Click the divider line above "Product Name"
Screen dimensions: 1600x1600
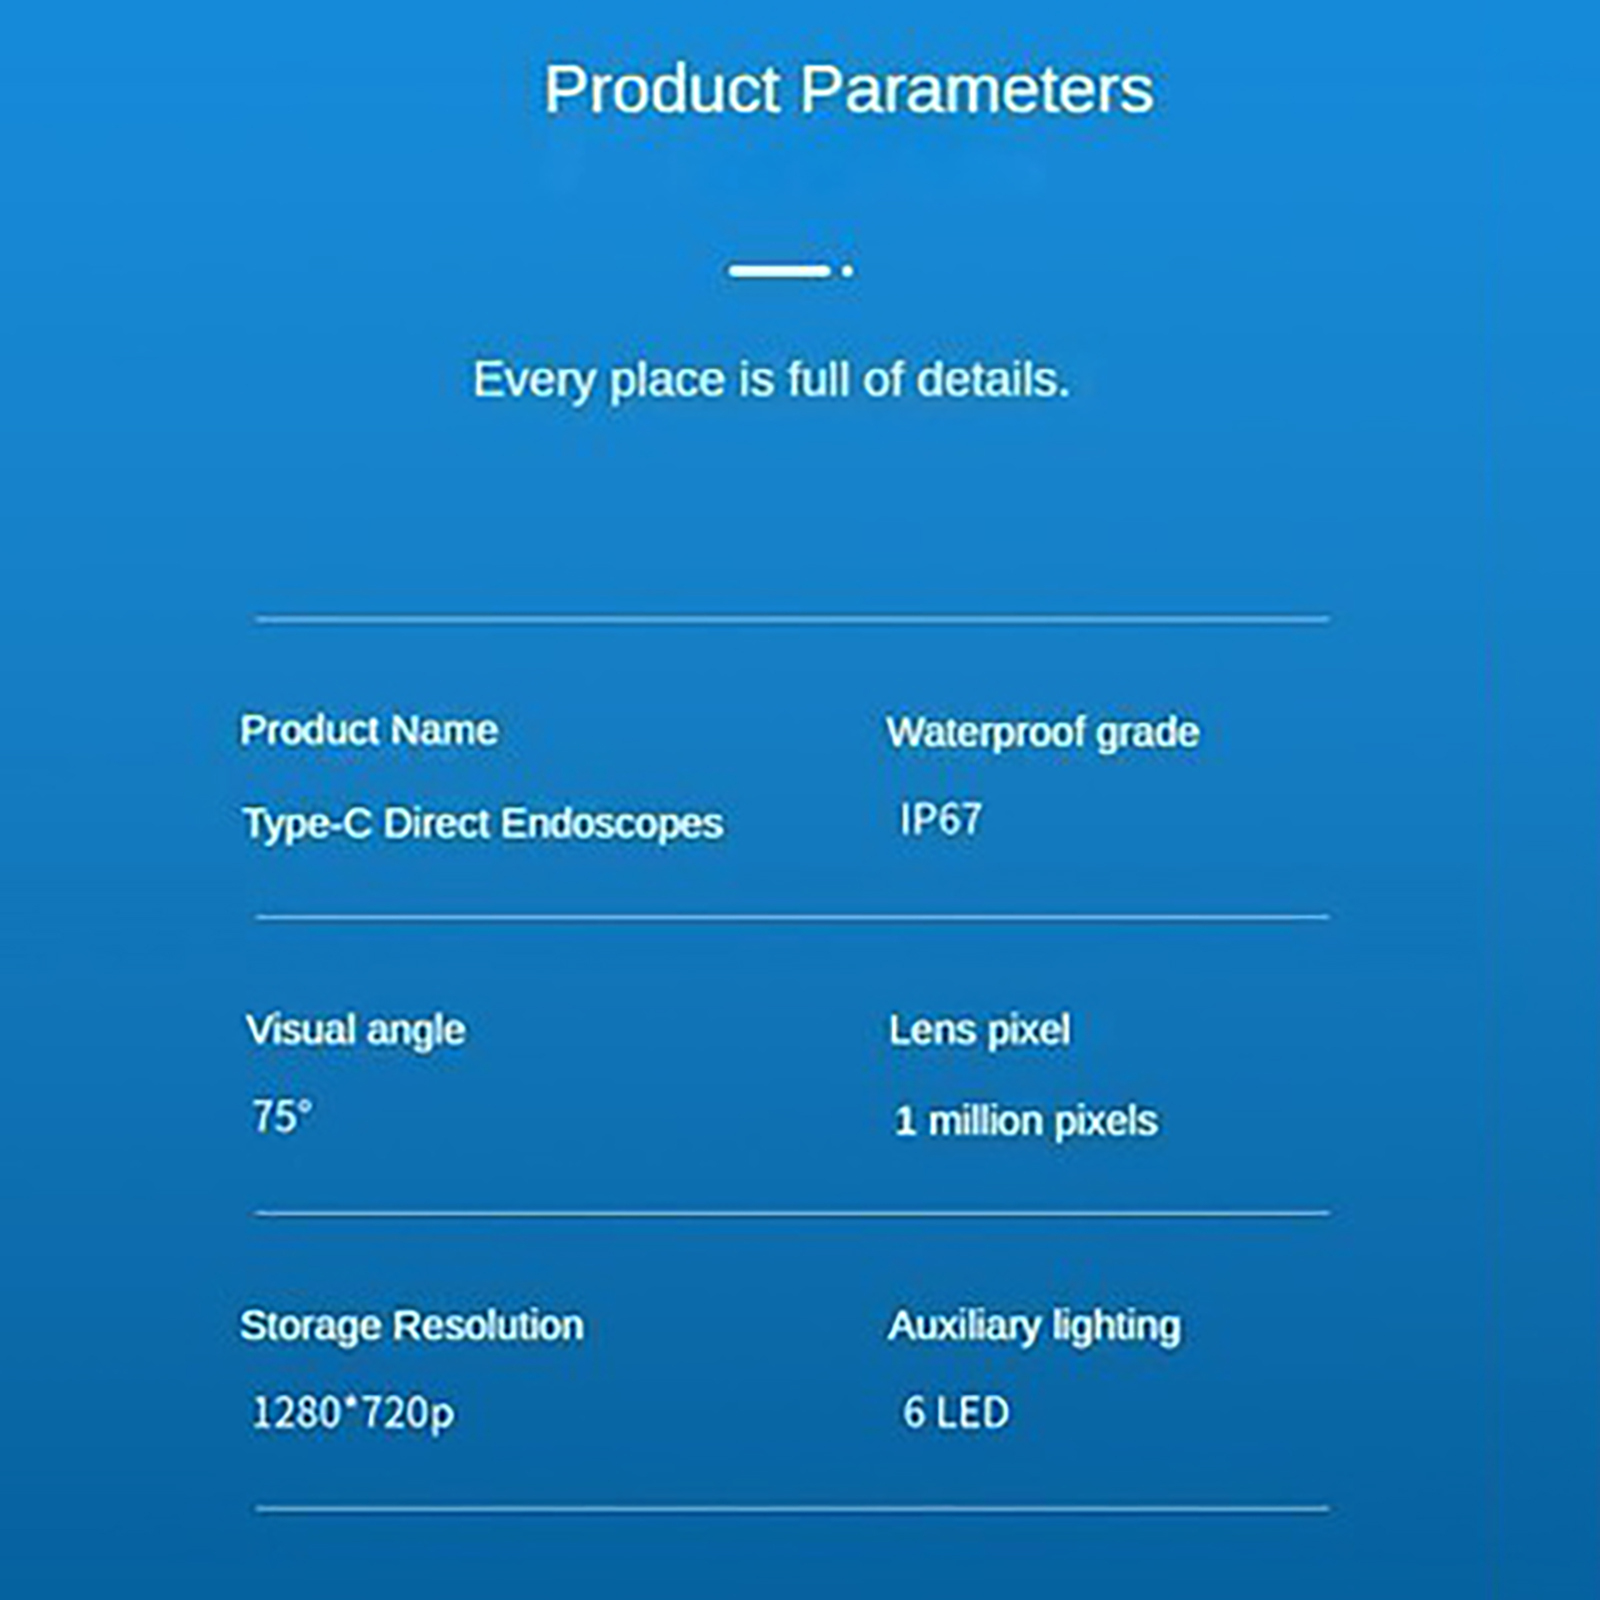[792, 620]
